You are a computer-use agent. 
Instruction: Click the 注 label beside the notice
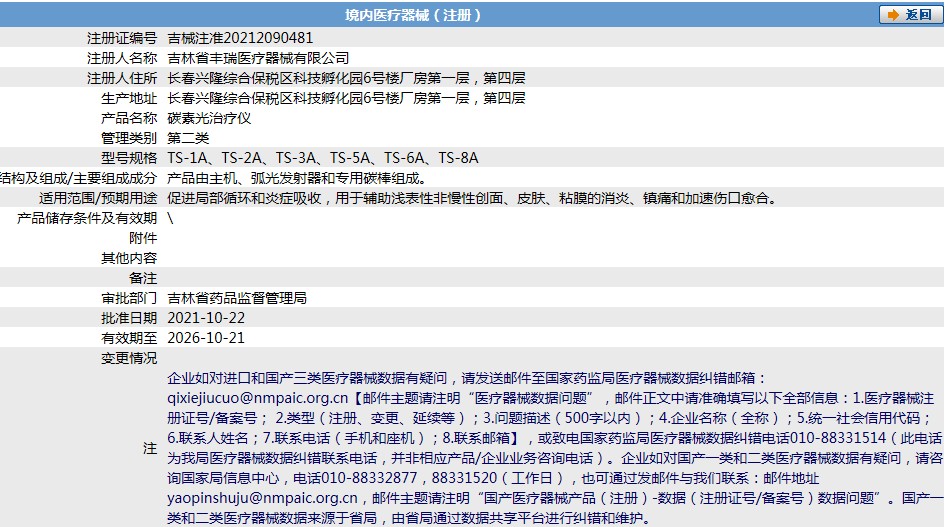[x=150, y=448]
